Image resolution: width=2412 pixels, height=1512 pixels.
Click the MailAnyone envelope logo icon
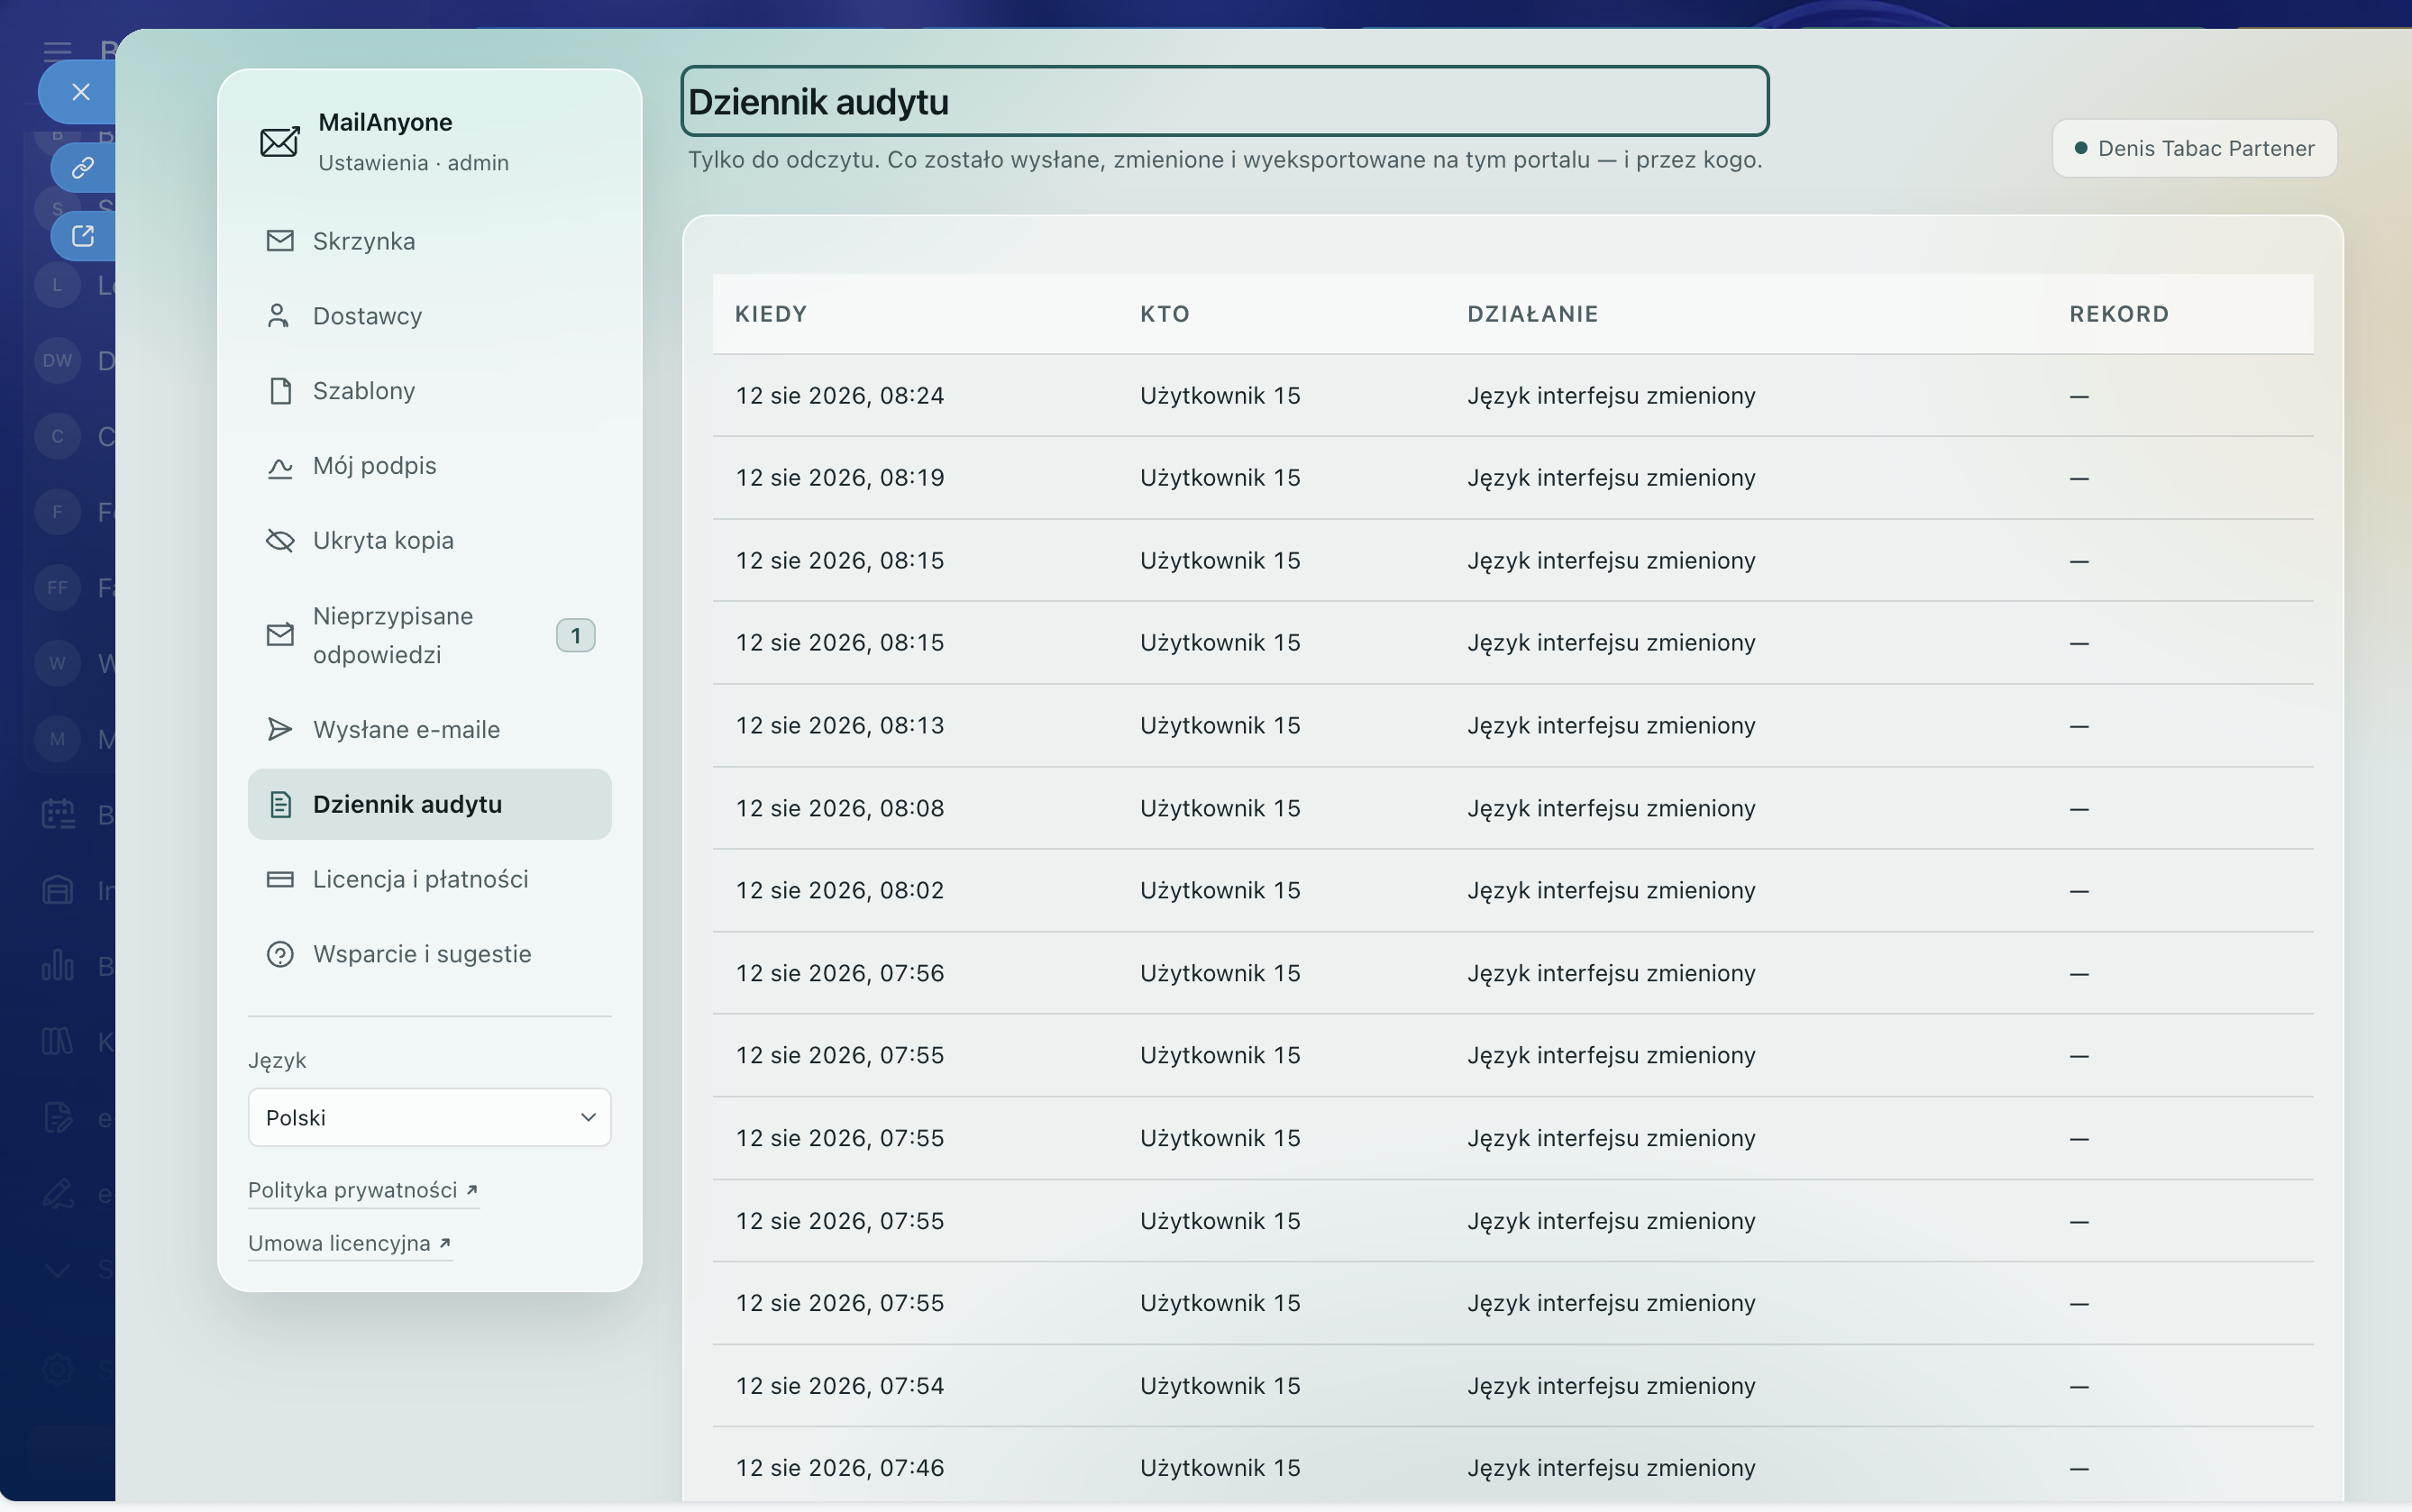click(280, 142)
